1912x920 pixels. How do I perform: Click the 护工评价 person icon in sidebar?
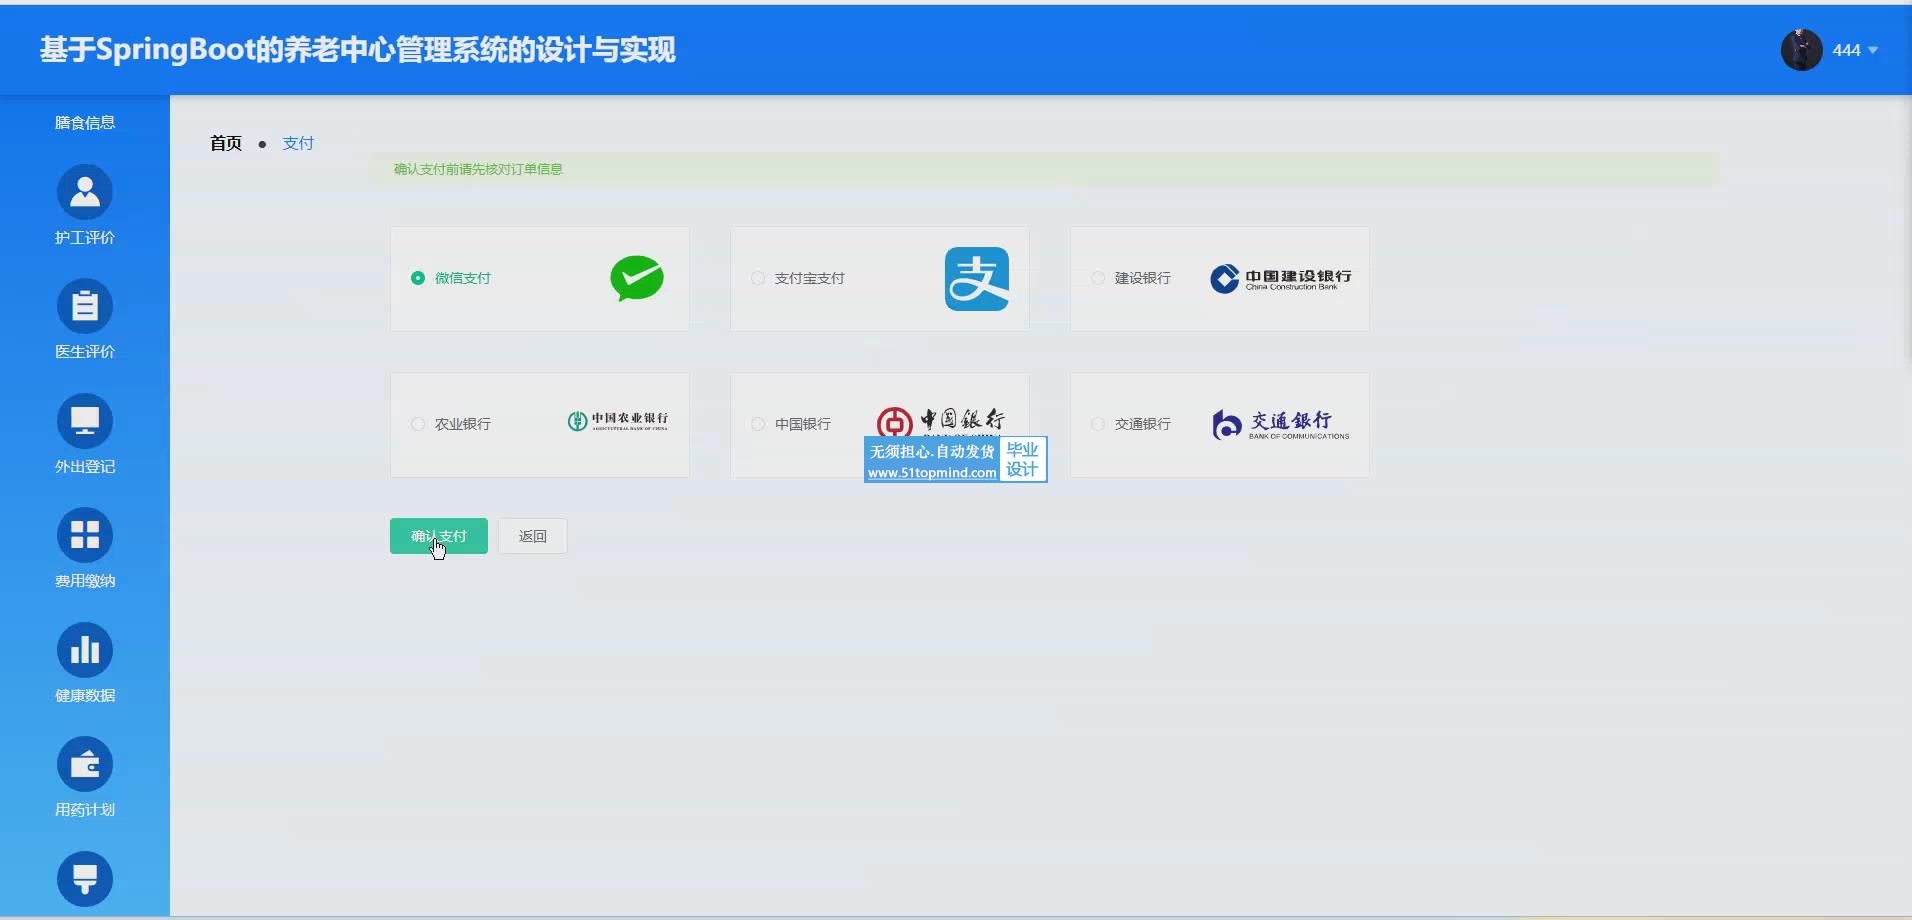(85, 192)
